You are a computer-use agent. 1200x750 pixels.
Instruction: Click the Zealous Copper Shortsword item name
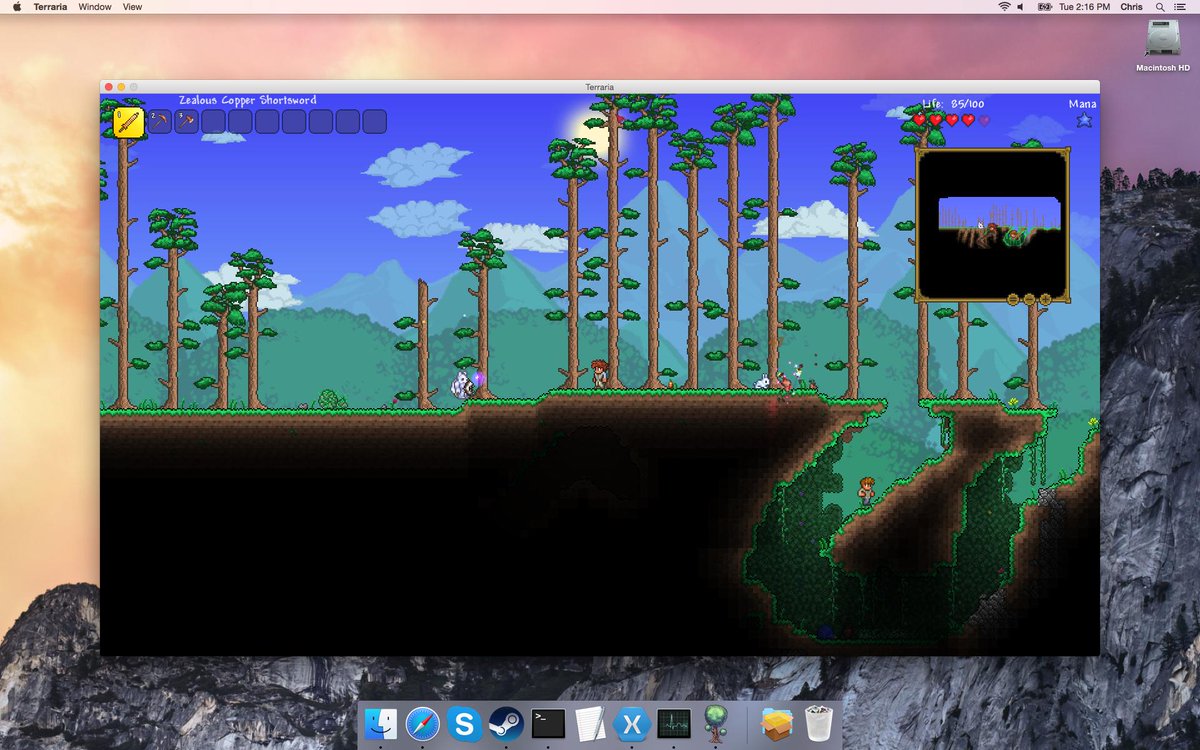pos(248,100)
